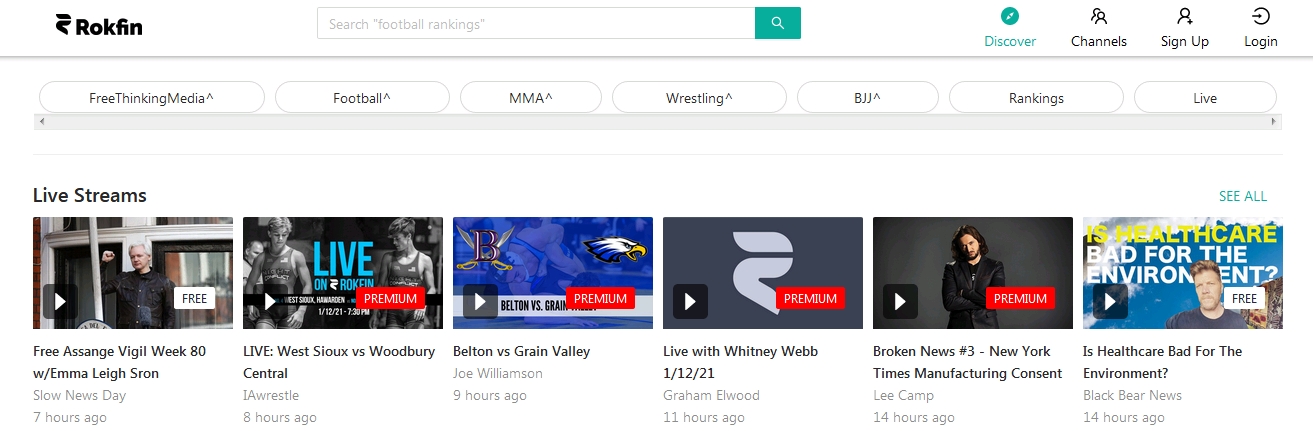Viewport: 1313px width, 431px height.
Task: Click SEE ALL for Live Streams
Action: [1242, 196]
